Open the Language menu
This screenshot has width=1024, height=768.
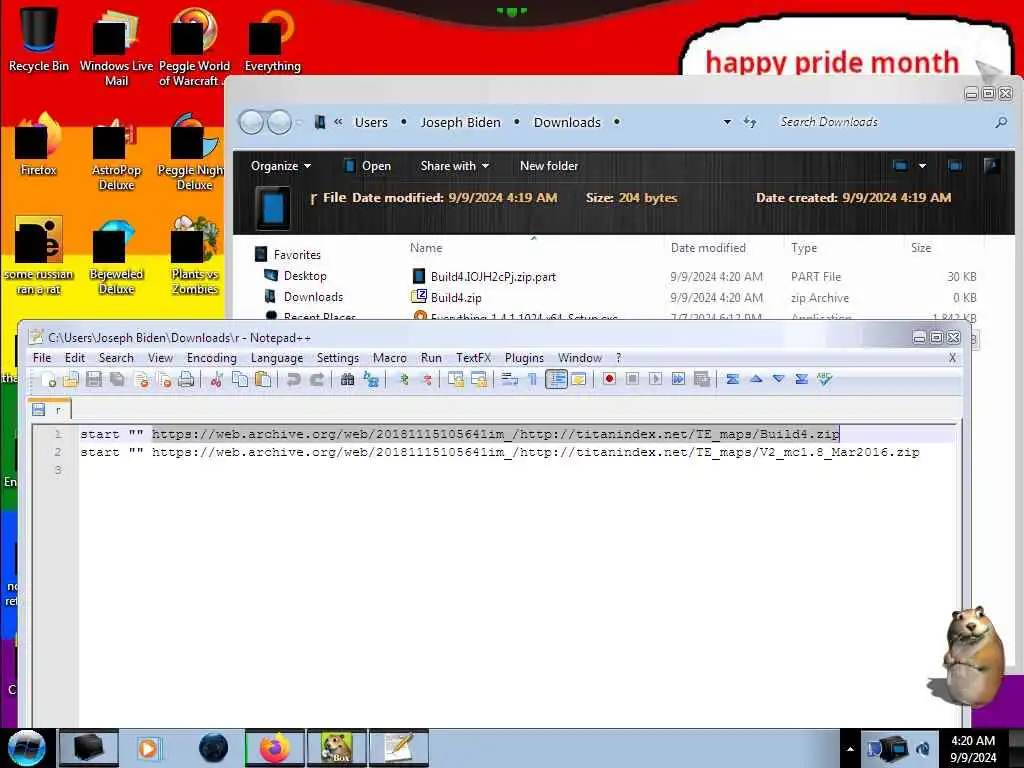277,358
